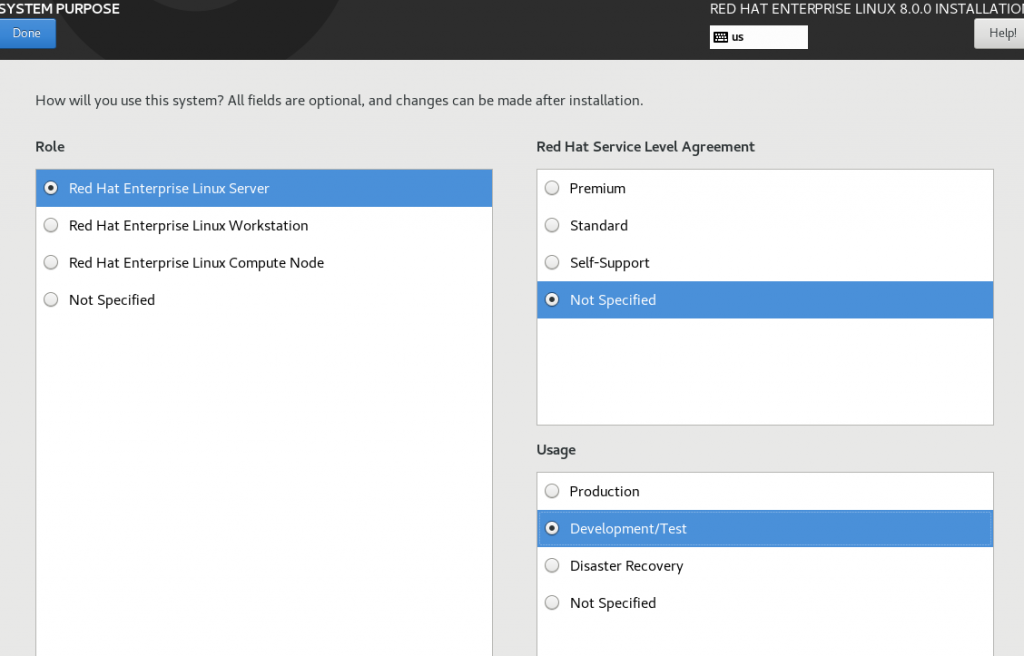
Task: Open the Help! button
Action: click(999, 33)
